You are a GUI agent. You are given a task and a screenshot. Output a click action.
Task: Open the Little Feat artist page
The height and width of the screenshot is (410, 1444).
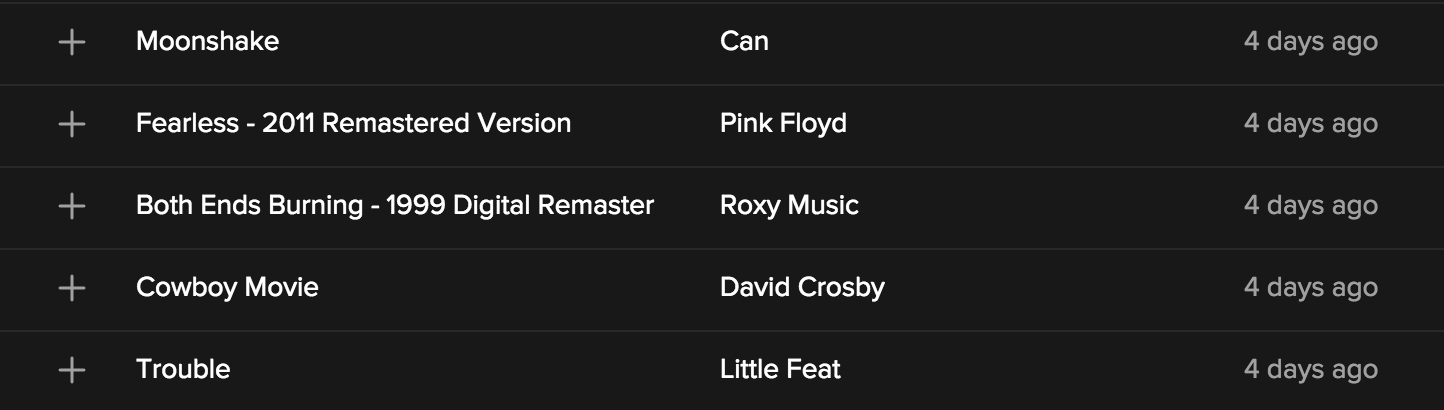[x=780, y=370]
